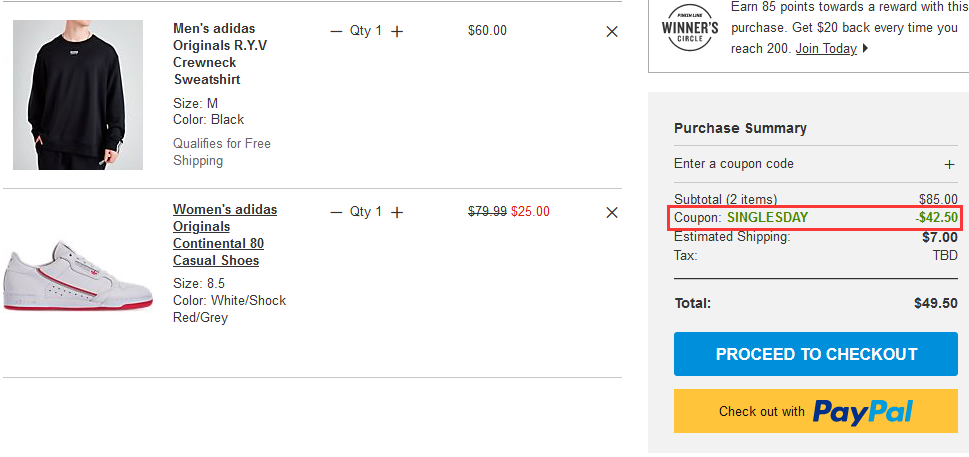This screenshot has height=457, width=969.
Task: Click the Qty 1 label for the shoes
Action: pyautogui.click(x=366, y=212)
